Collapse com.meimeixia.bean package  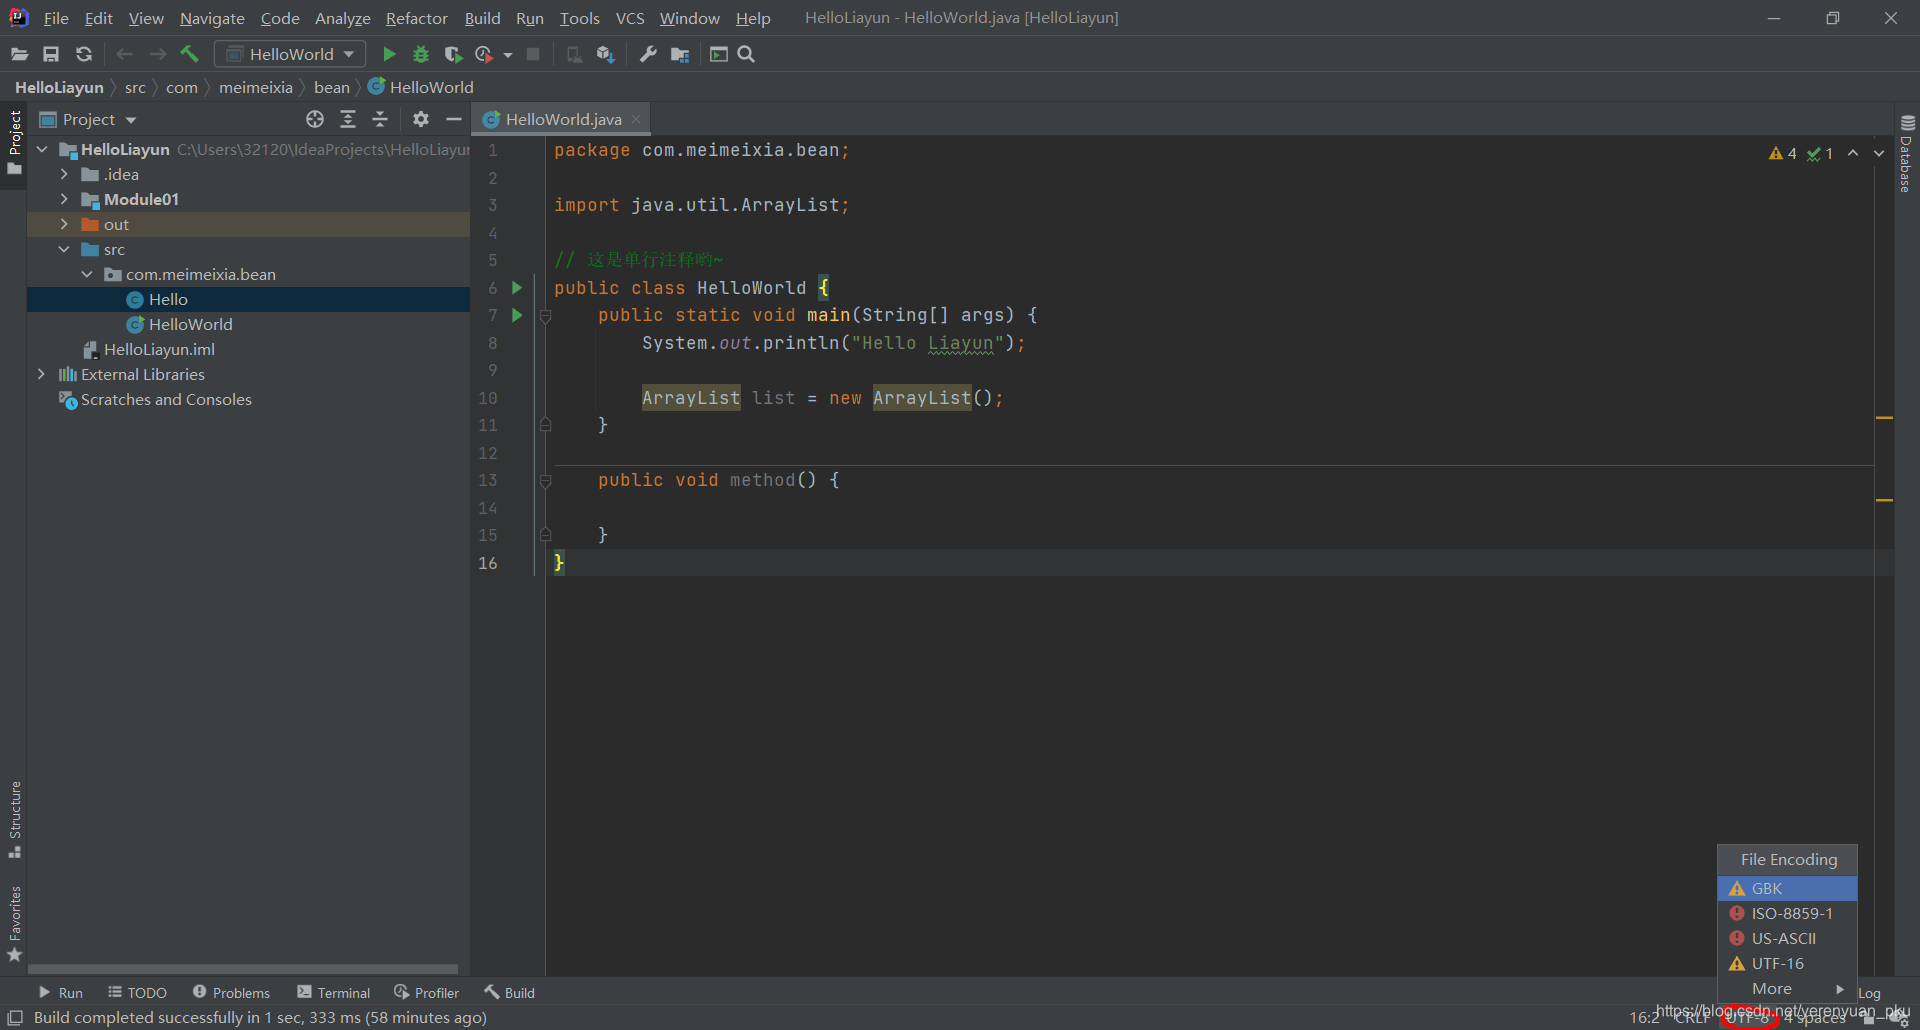tap(87, 274)
